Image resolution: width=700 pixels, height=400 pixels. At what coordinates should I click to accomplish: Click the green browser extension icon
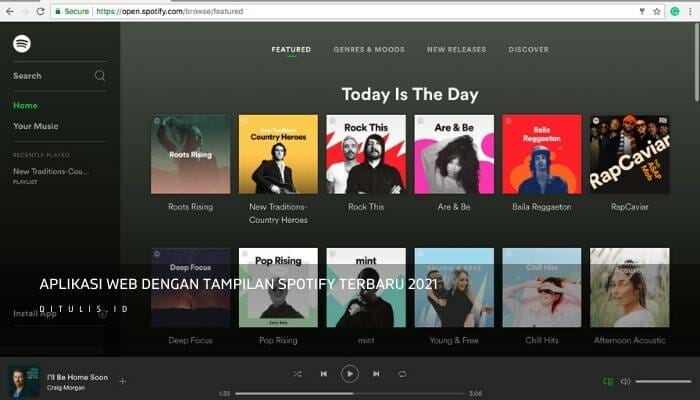click(x=675, y=12)
